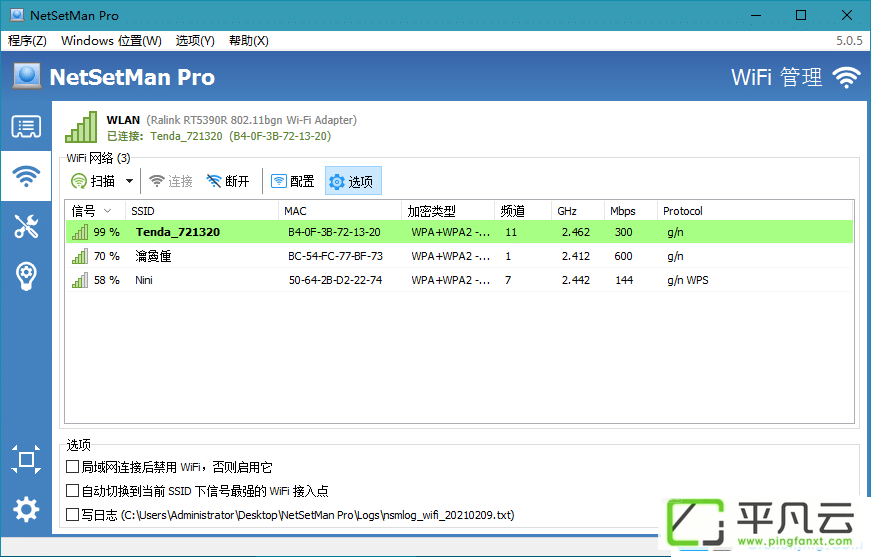Viewport: 871px width, 557px height.
Task: Open the 配置 profile button
Action: pos(292,181)
